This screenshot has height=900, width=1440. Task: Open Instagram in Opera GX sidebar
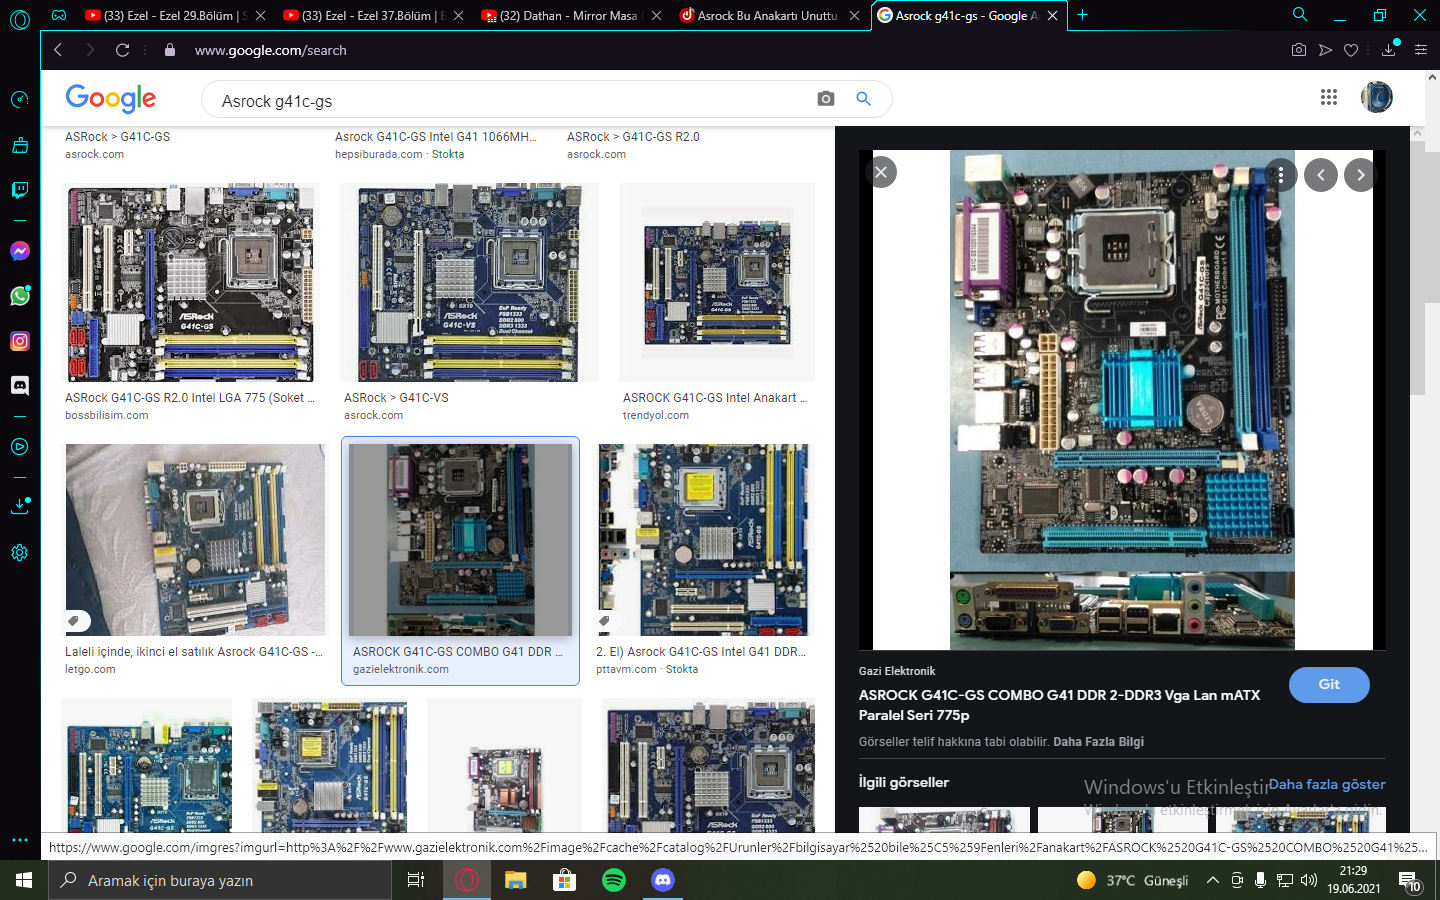(19, 341)
